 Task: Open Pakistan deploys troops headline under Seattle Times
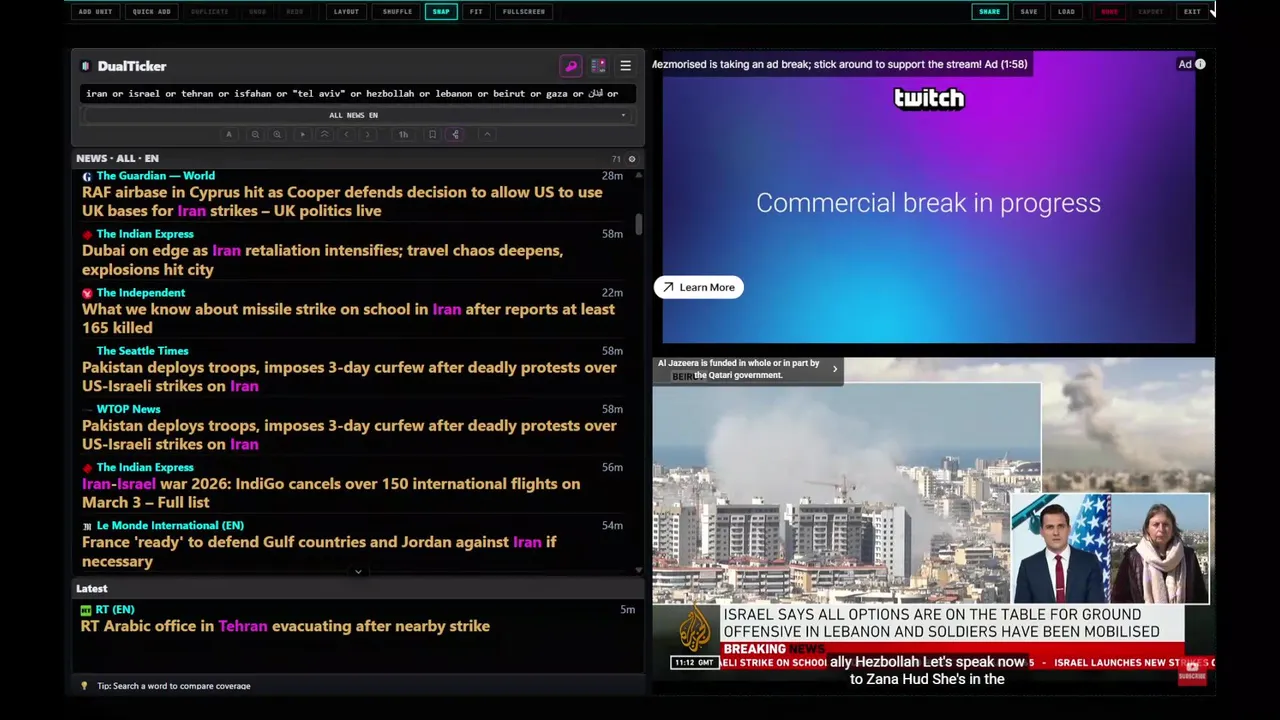pyautogui.click(x=349, y=376)
